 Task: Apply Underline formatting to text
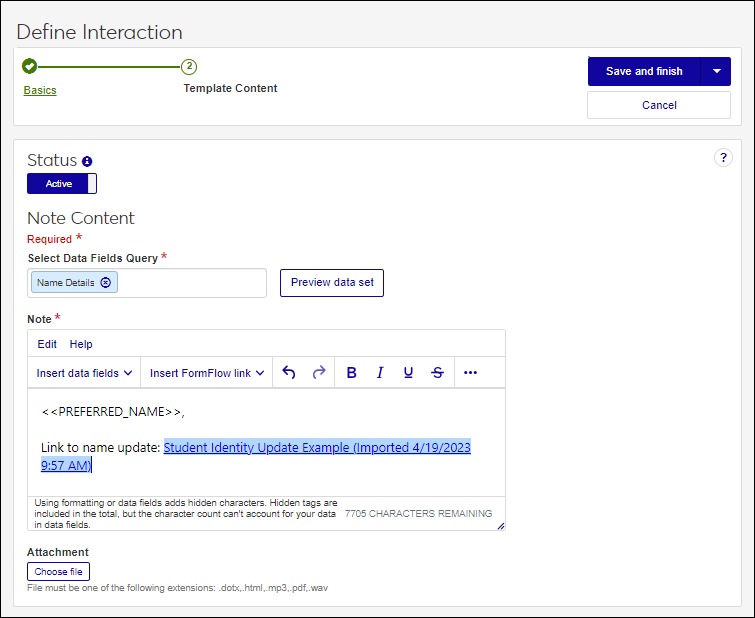[408, 373]
